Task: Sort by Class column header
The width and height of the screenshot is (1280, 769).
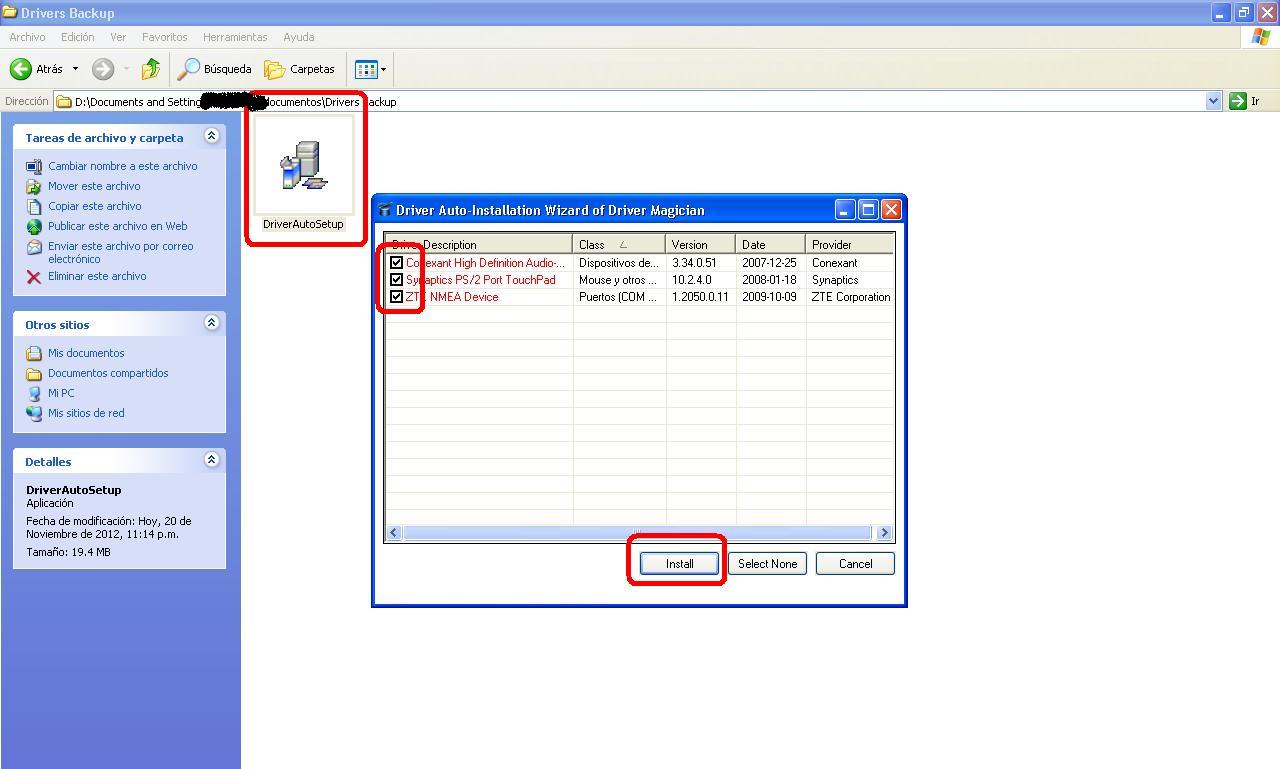Action: coord(619,244)
